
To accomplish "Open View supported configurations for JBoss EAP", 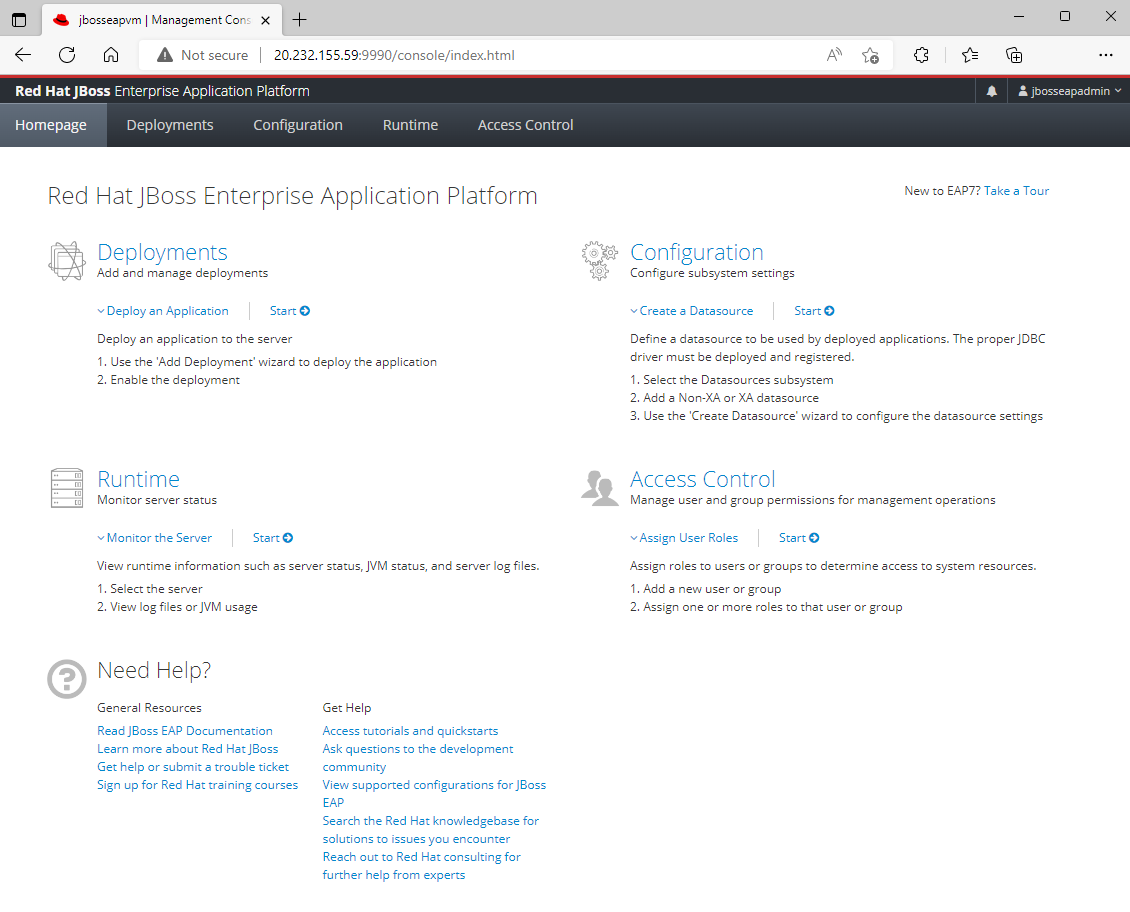I will pyautogui.click(x=434, y=793).
